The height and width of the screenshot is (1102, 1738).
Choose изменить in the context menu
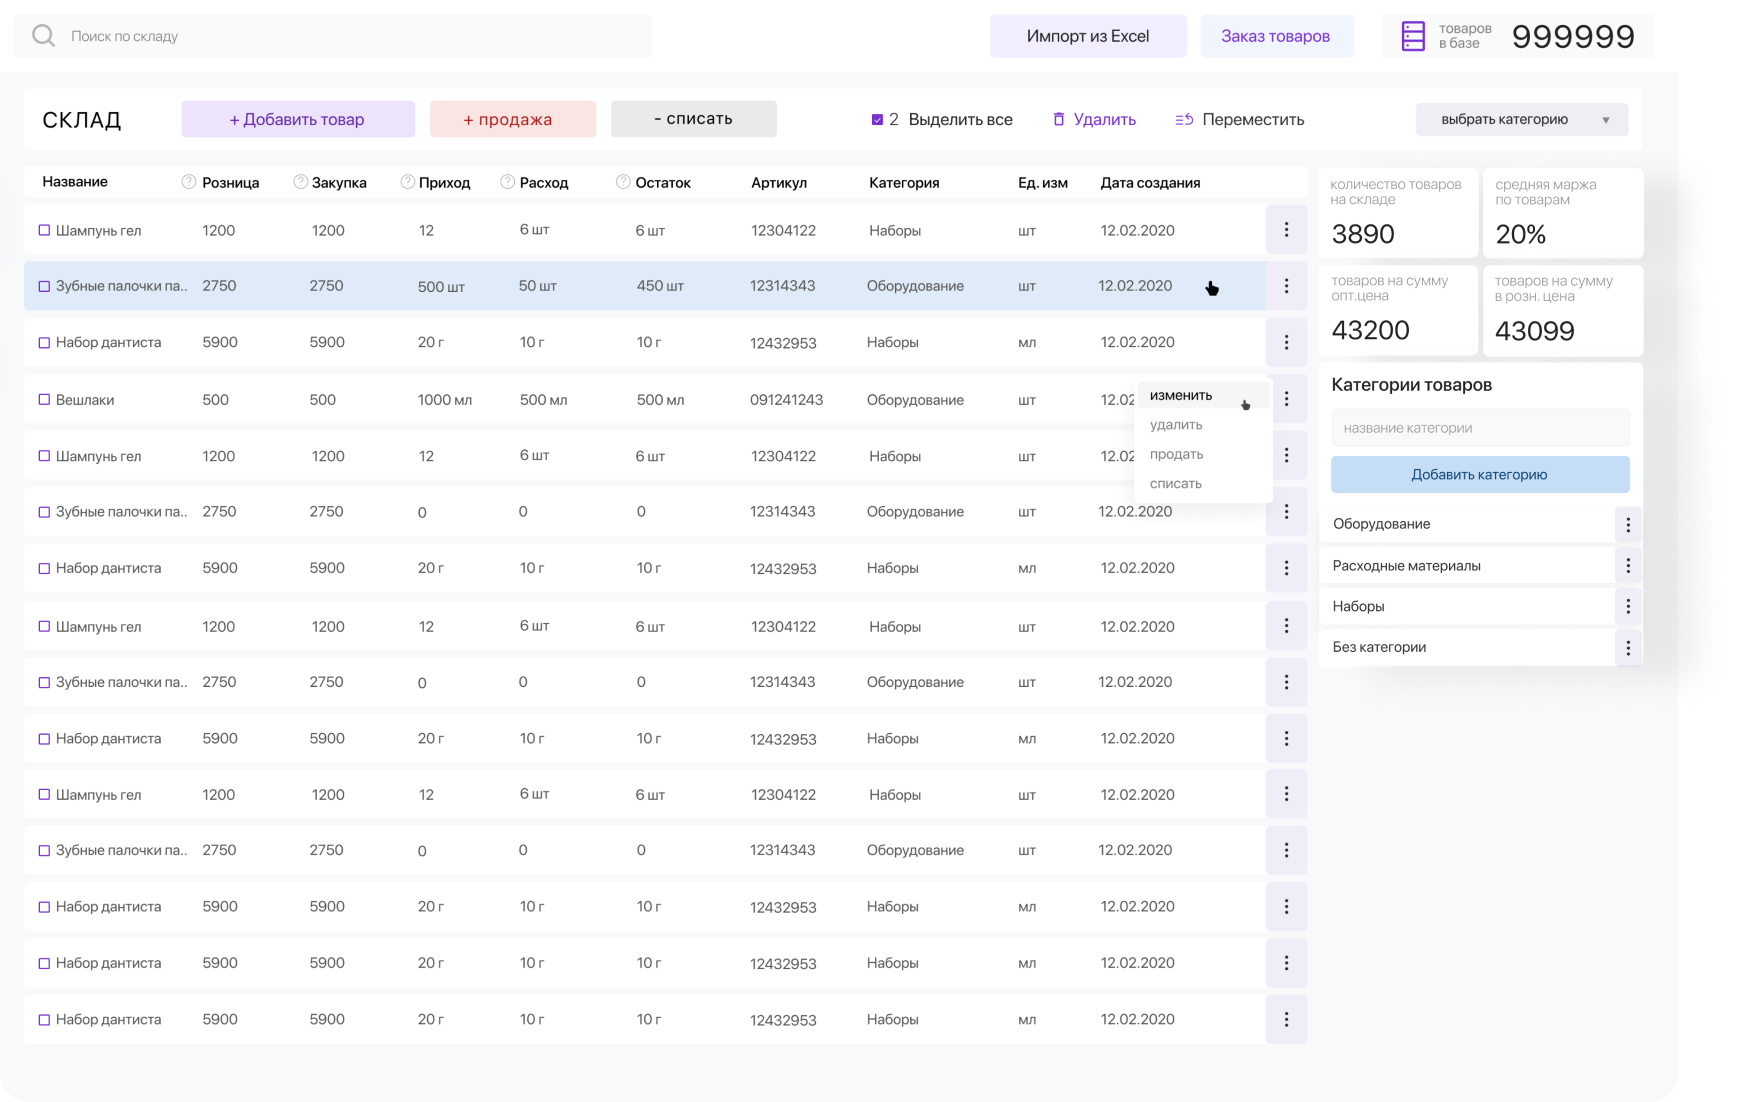click(1181, 395)
